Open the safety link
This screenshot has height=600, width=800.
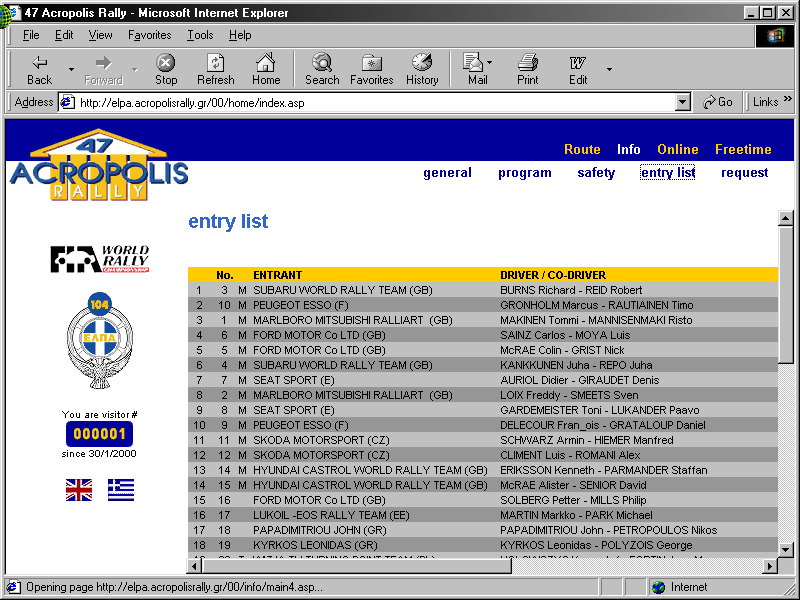coord(596,173)
